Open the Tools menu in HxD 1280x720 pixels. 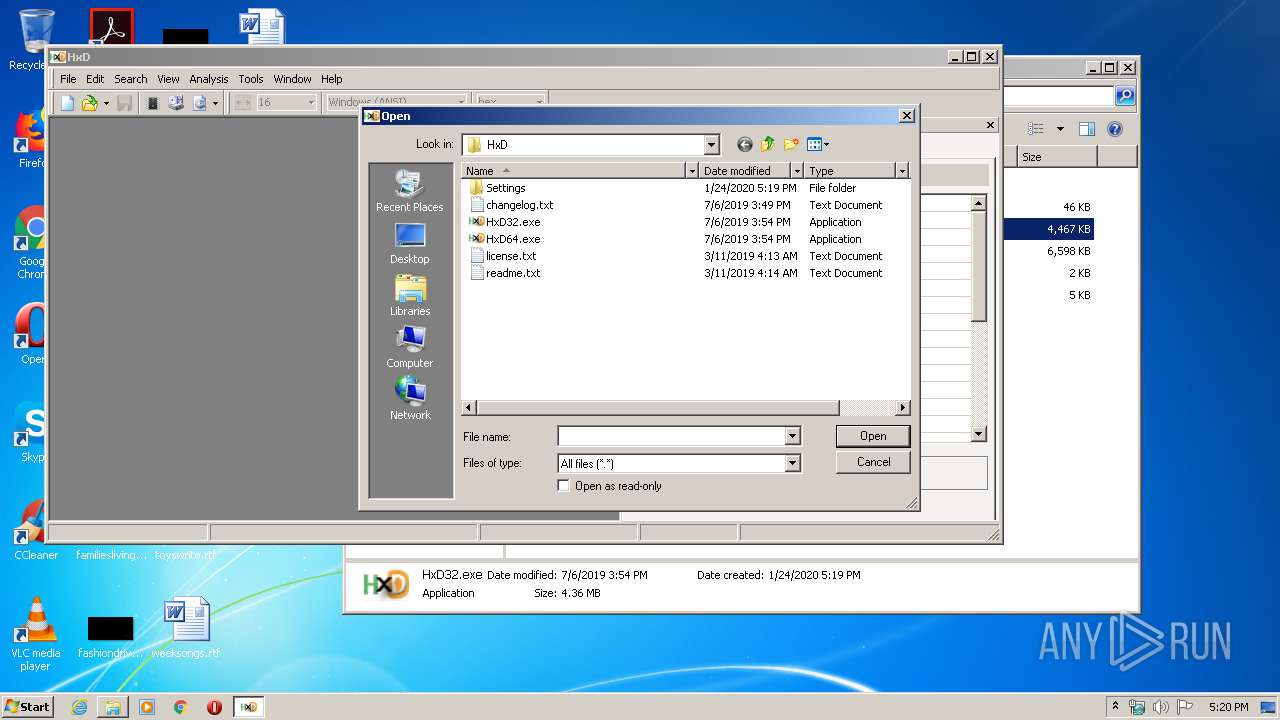(x=251, y=79)
